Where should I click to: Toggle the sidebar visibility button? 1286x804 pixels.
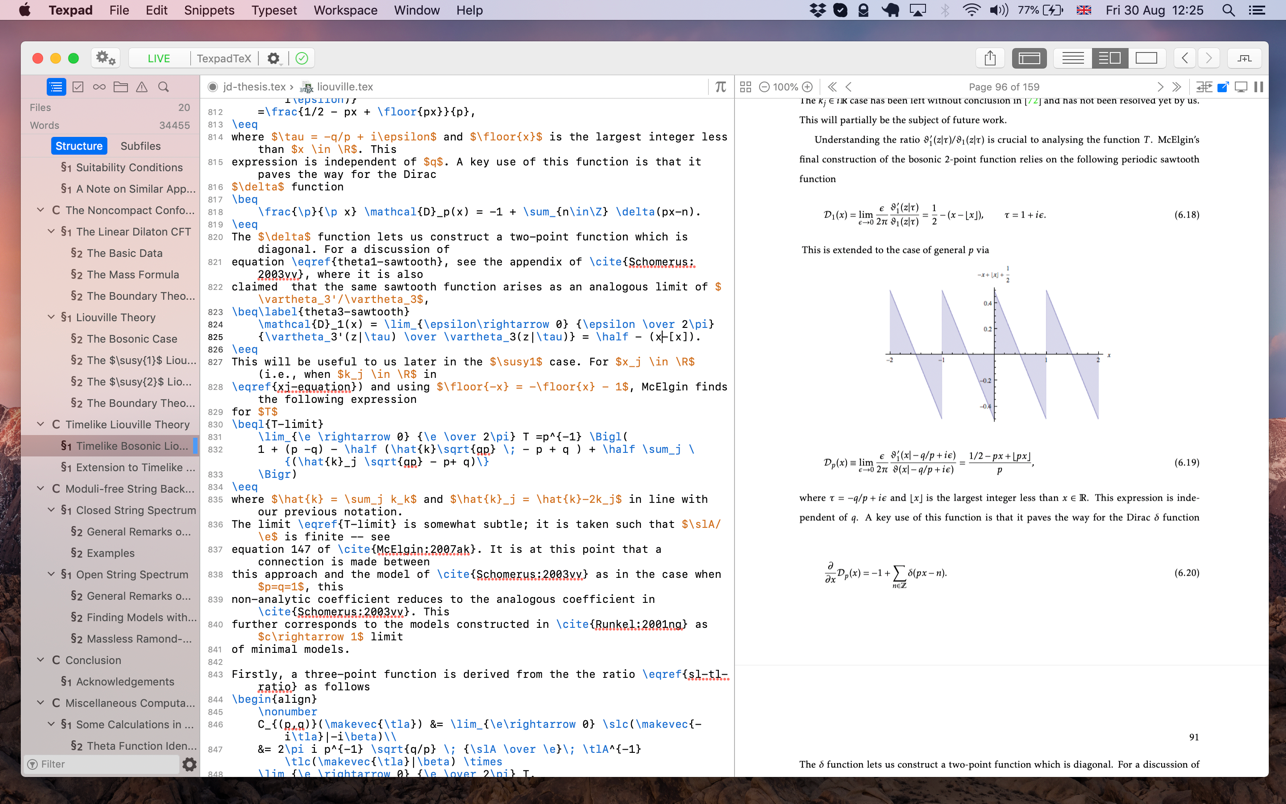point(1029,58)
